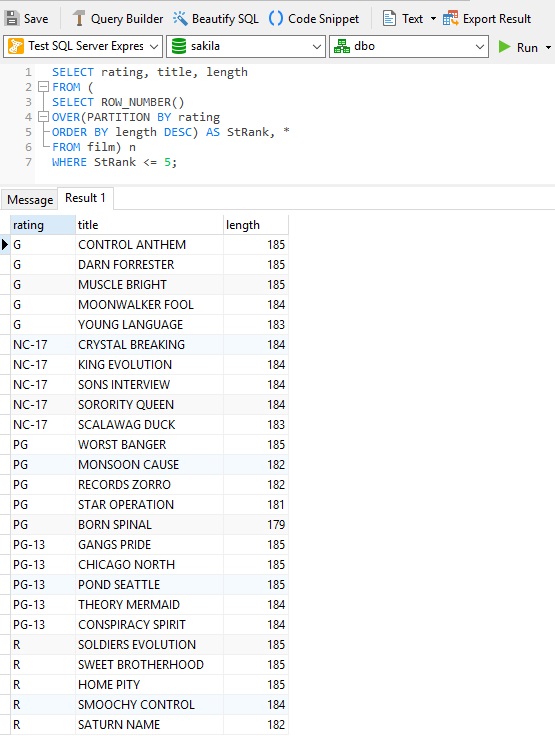Click the Export Result icon
The width and height of the screenshot is (555, 736).
pyautogui.click(x=450, y=19)
